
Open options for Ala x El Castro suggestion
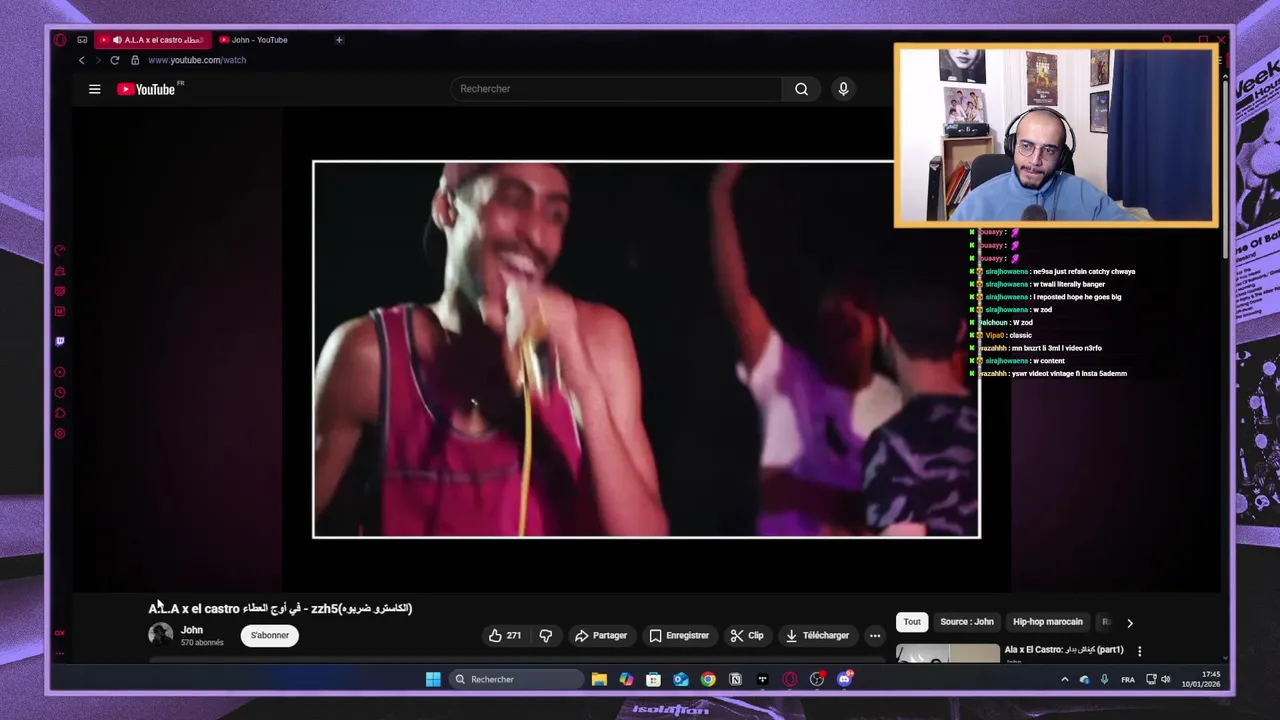click(1139, 651)
